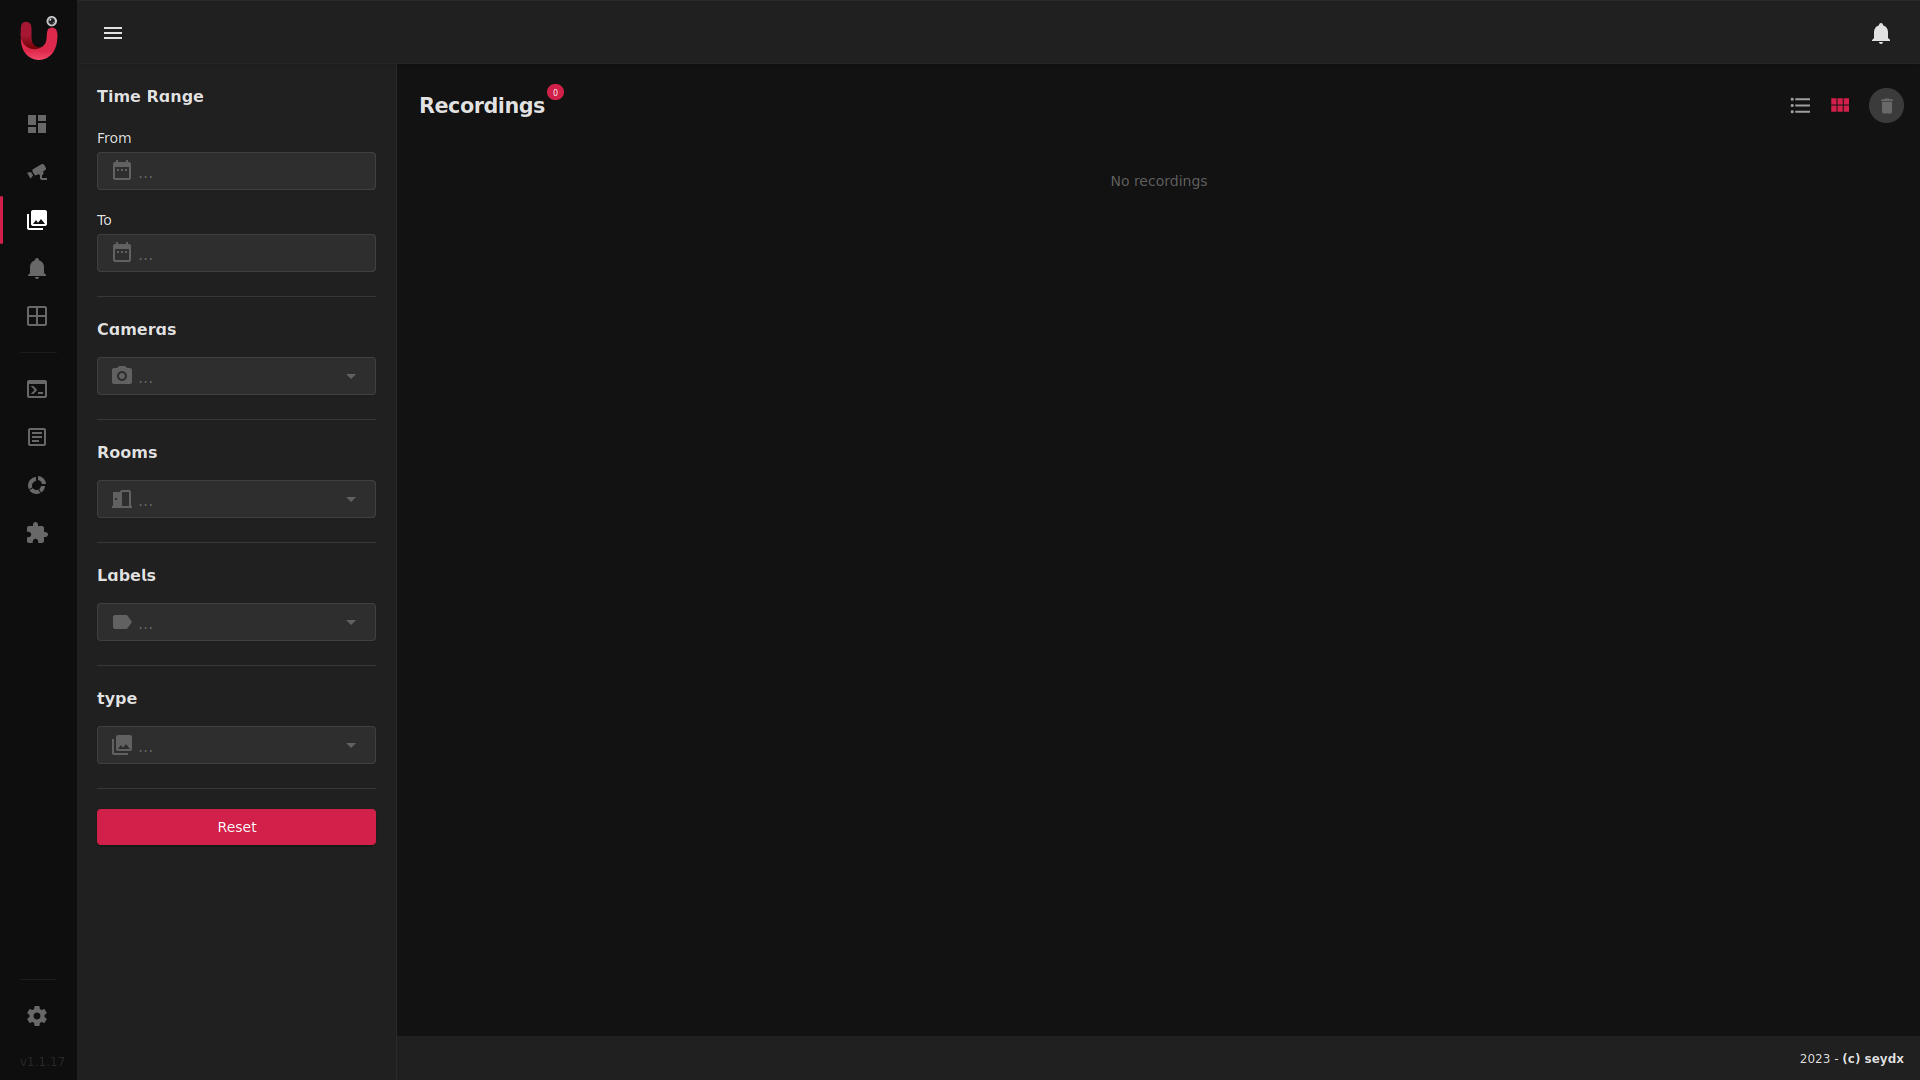This screenshot has width=1920, height=1080.
Task: Open the Camview grid section
Action: pos(37,316)
